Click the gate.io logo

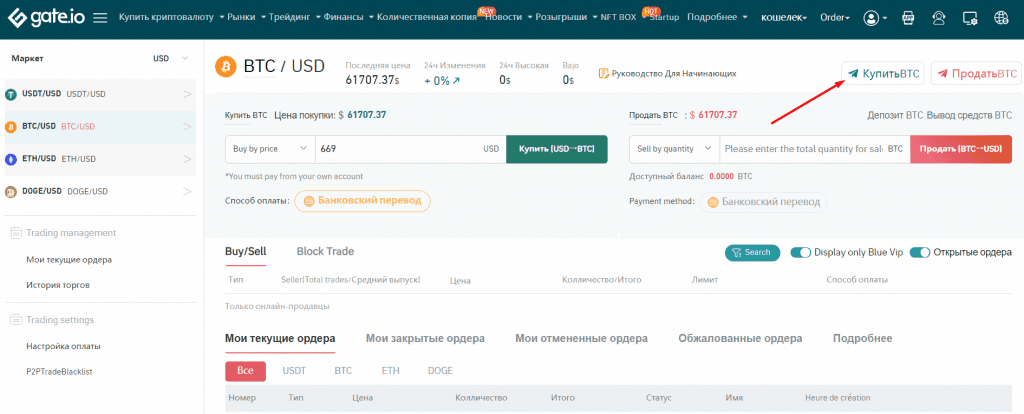coord(44,17)
